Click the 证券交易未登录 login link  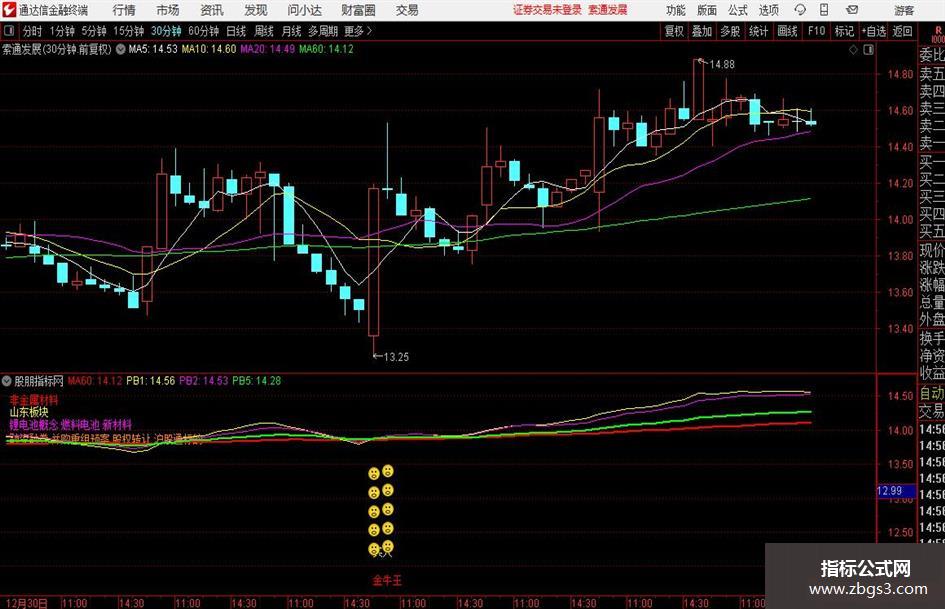point(547,10)
